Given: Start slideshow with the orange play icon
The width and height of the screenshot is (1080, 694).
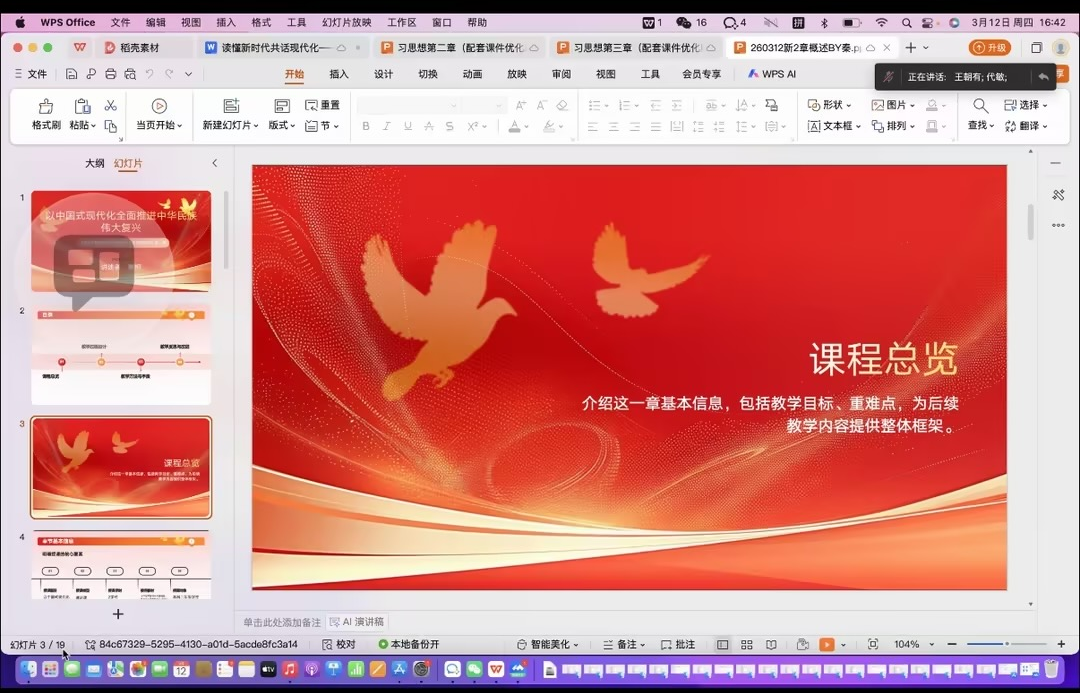Looking at the screenshot, I should (828, 644).
